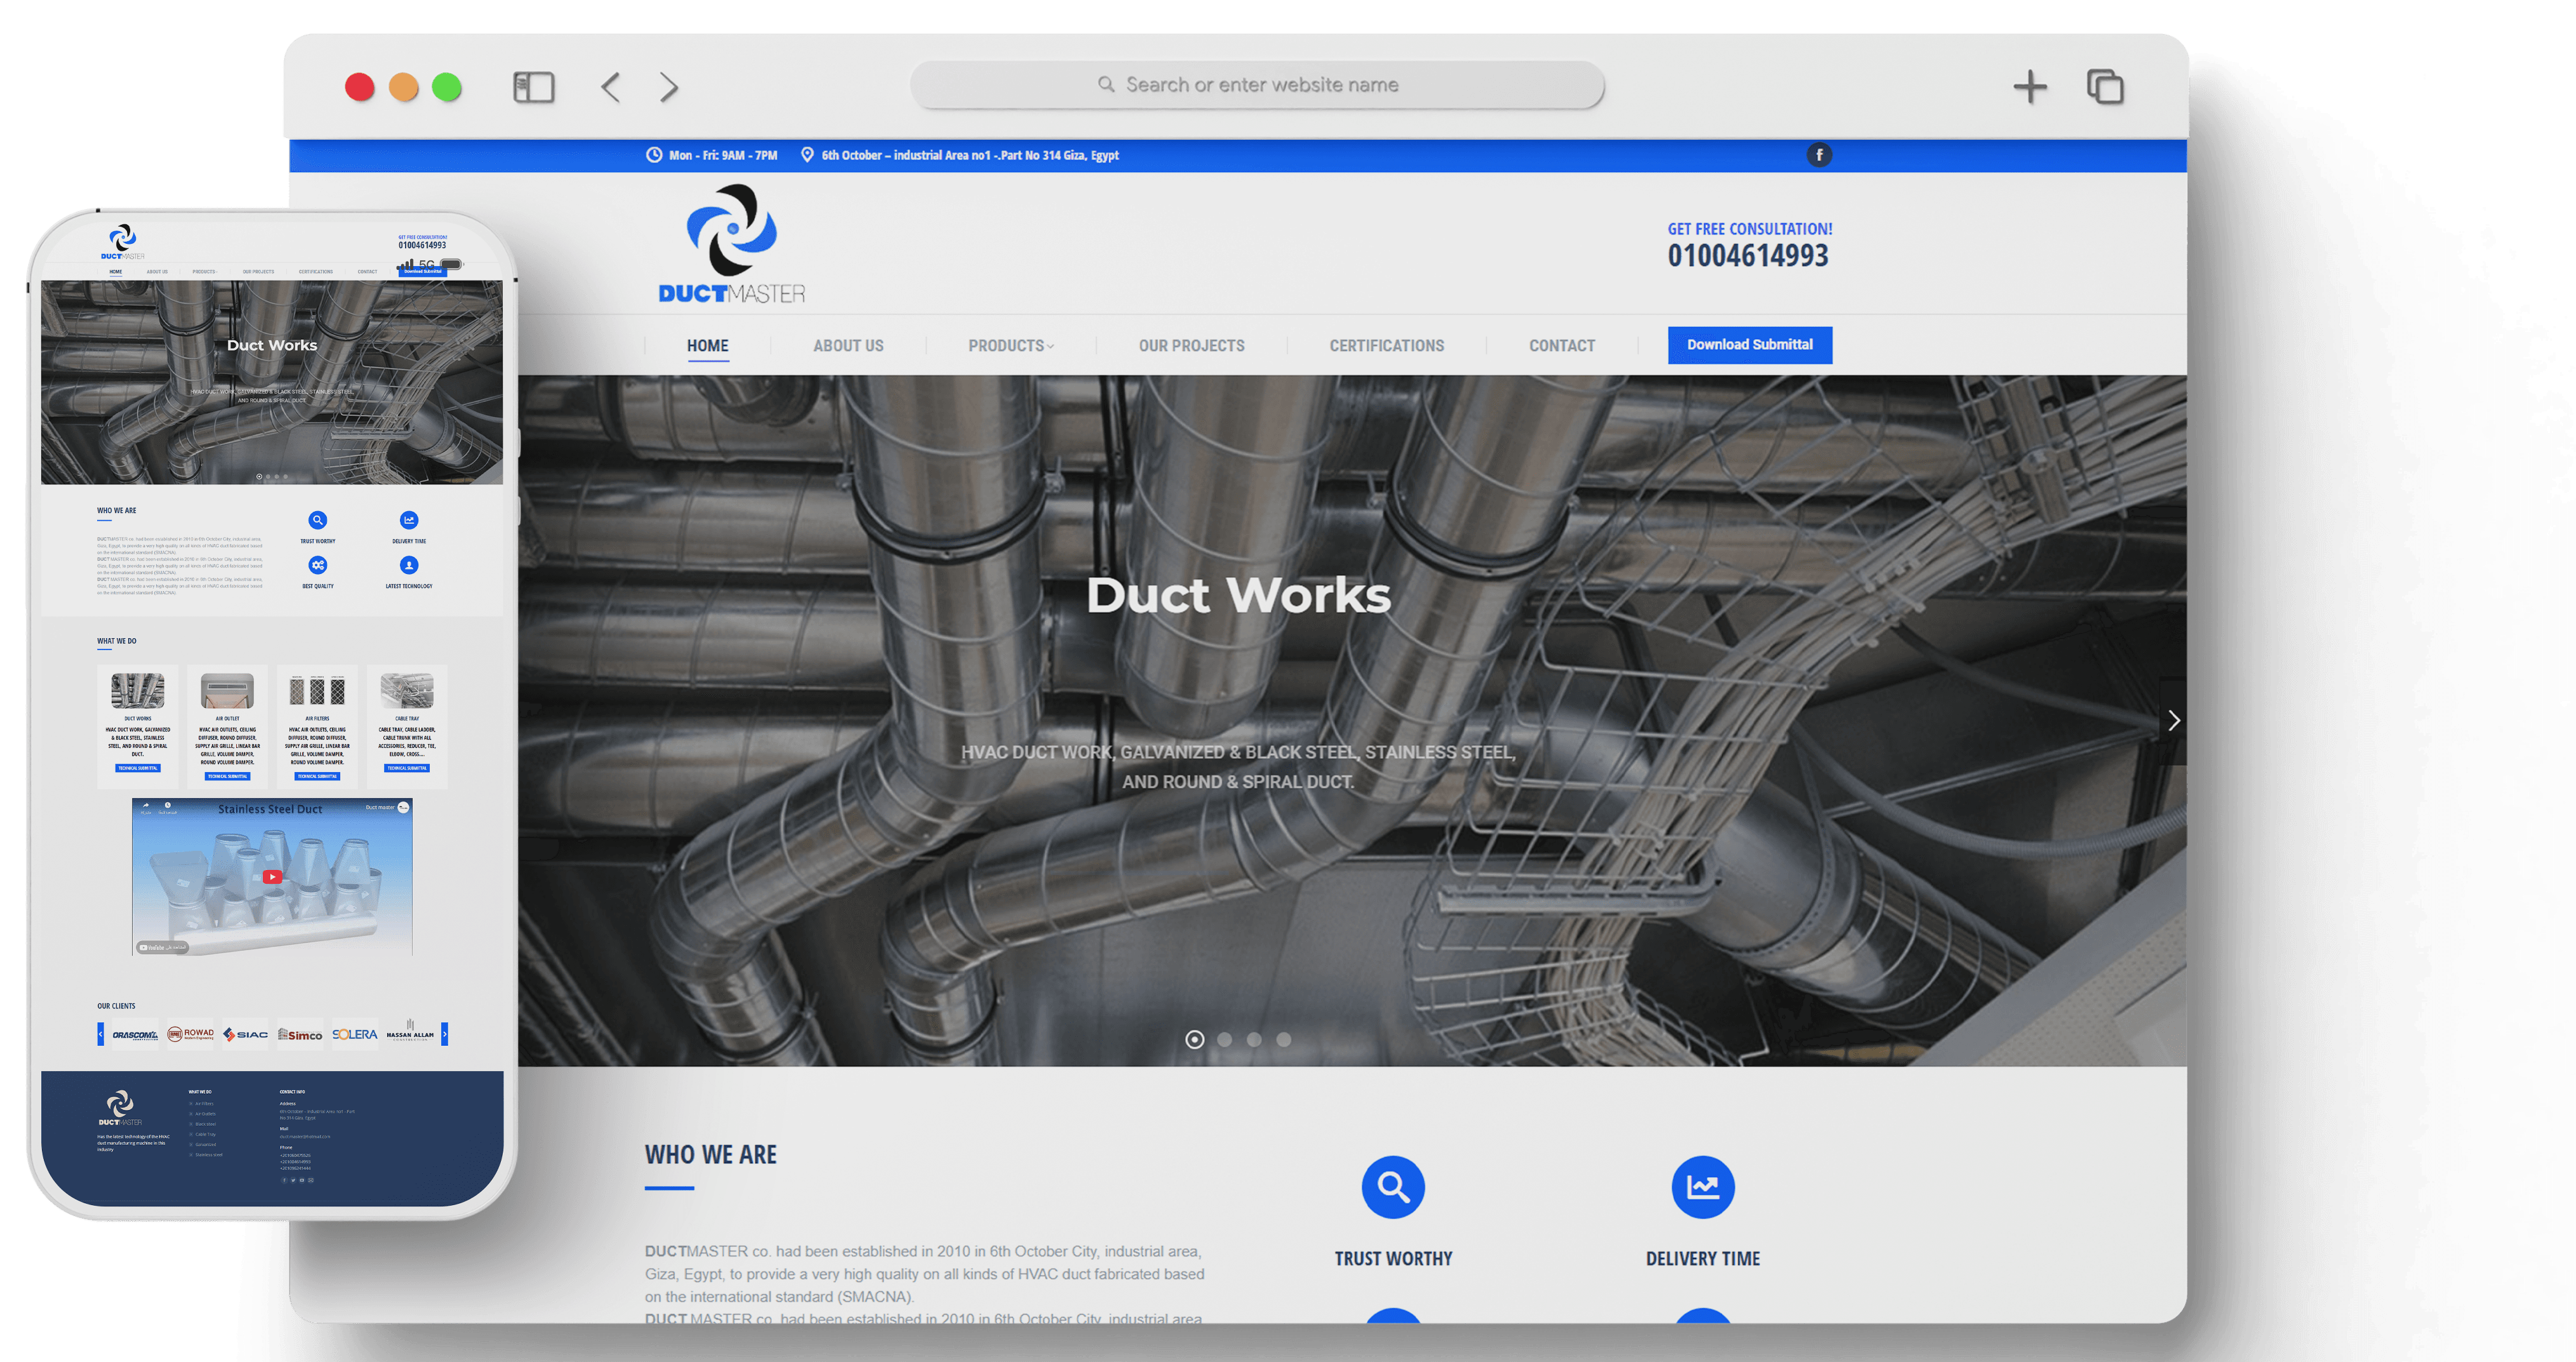Click the Facebook icon in top bar
Image resolution: width=2576 pixels, height=1362 pixels.
click(x=1819, y=155)
